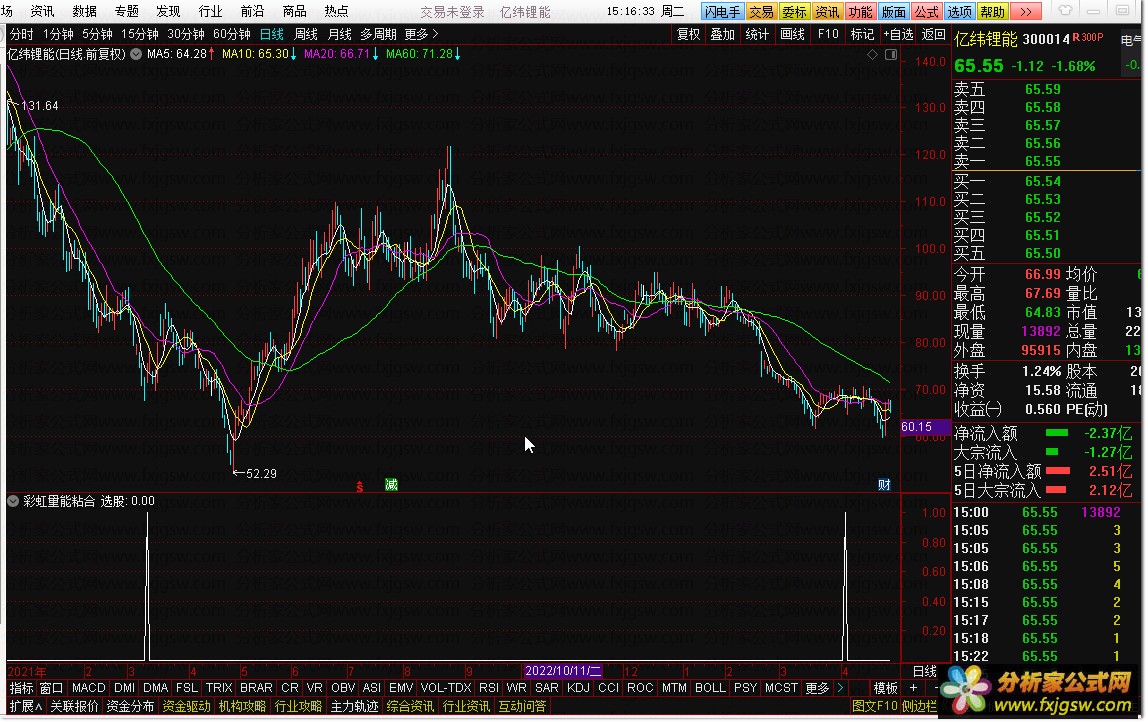Open the shirt skin icon in title bar
Viewport: 1148px width, 722px height.
pos(1065,11)
